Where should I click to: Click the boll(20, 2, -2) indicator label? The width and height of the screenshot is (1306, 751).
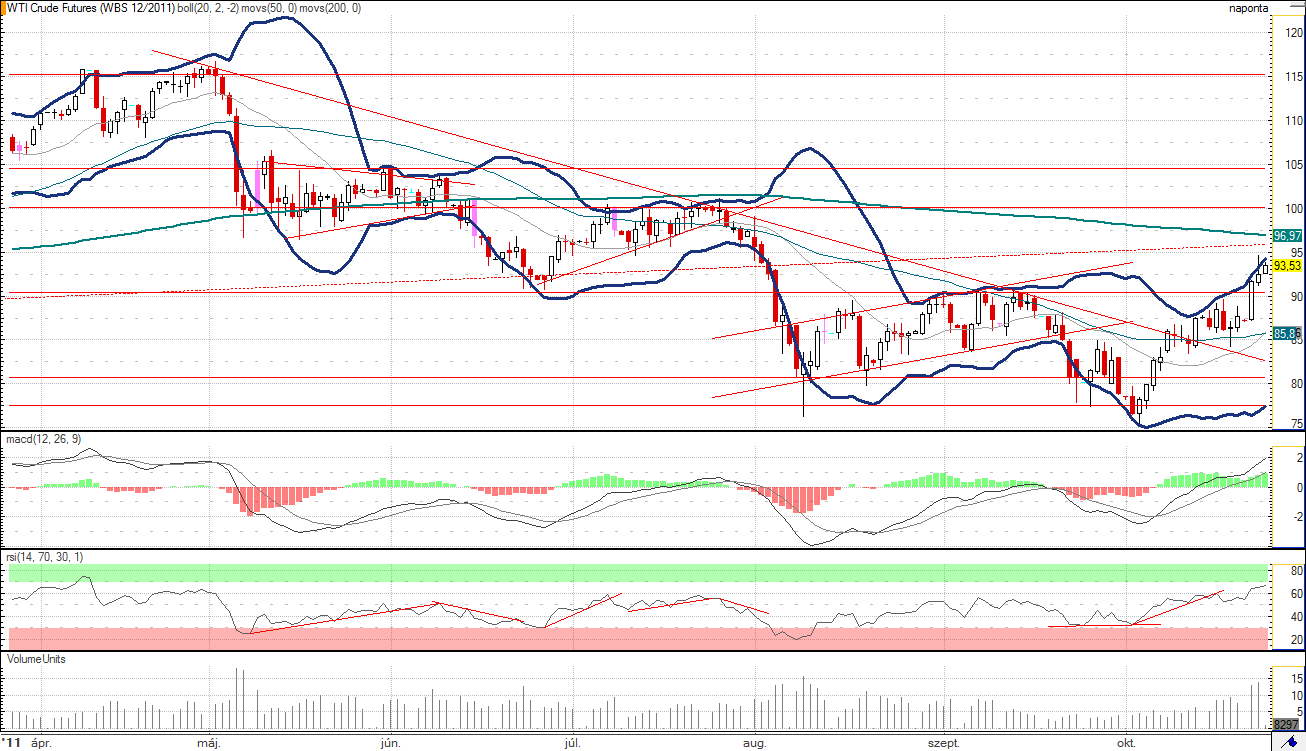(x=209, y=8)
